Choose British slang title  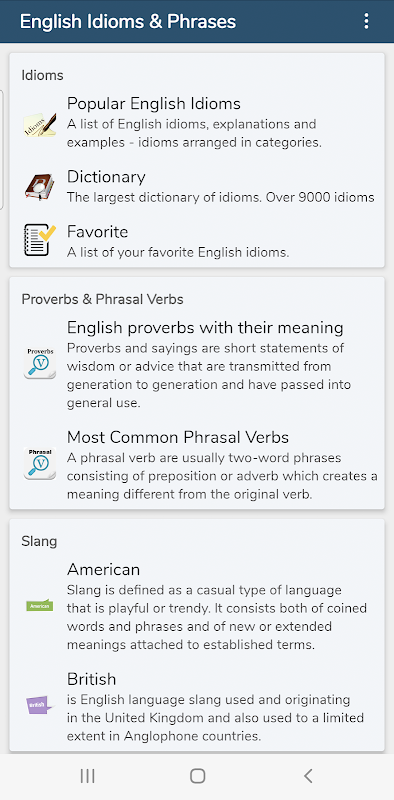point(91,679)
